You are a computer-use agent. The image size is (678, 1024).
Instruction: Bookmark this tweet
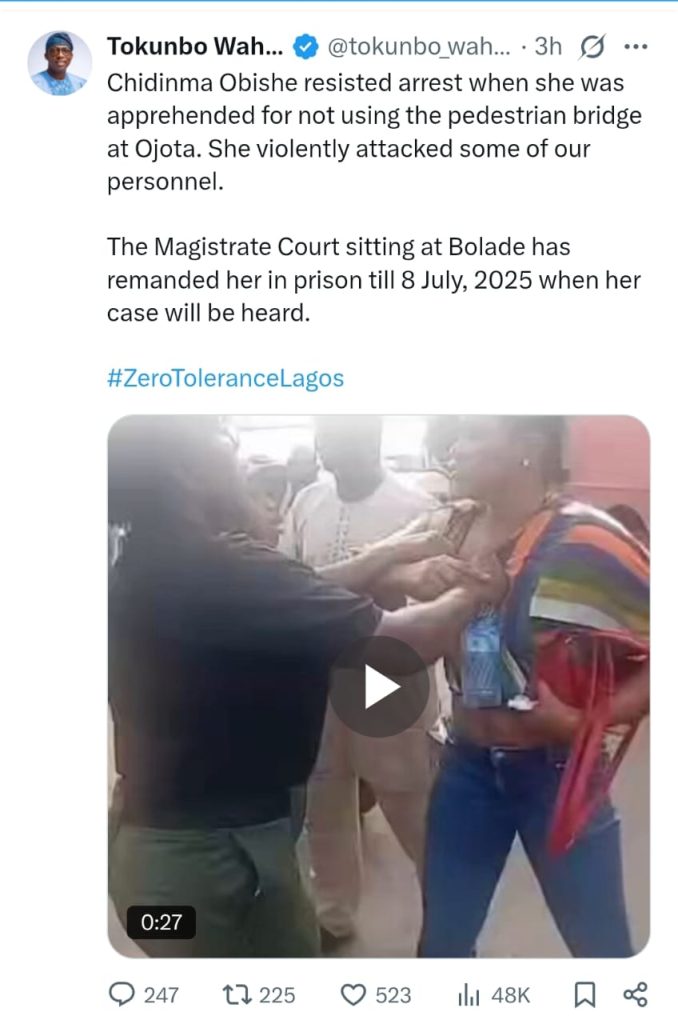click(585, 995)
